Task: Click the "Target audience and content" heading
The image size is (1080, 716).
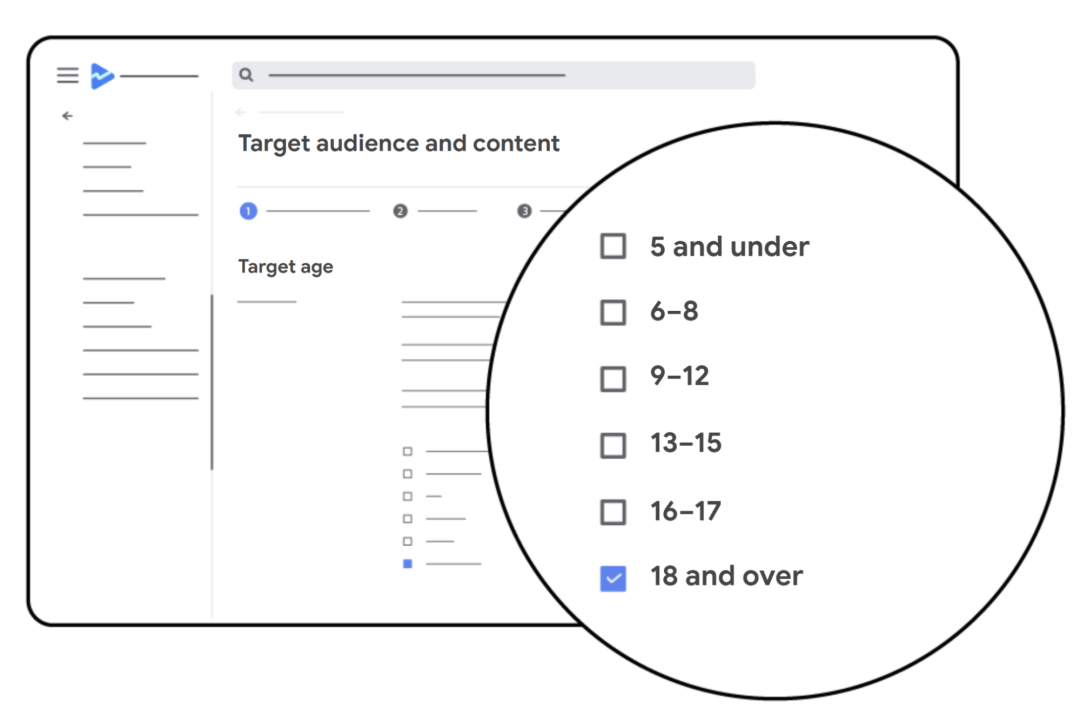Action: click(399, 143)
